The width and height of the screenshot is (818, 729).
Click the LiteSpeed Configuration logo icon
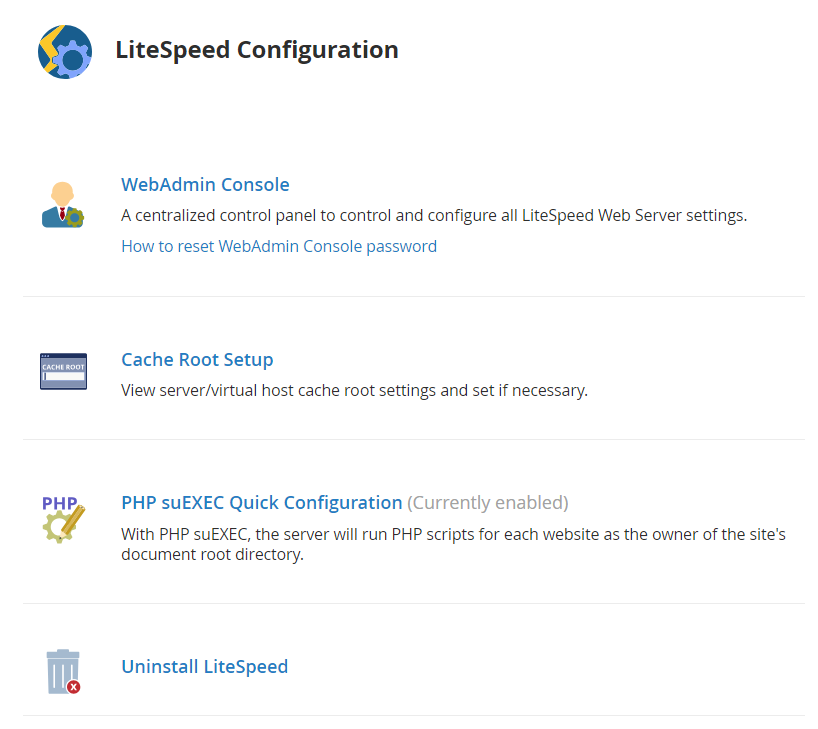tap(65, 52)
